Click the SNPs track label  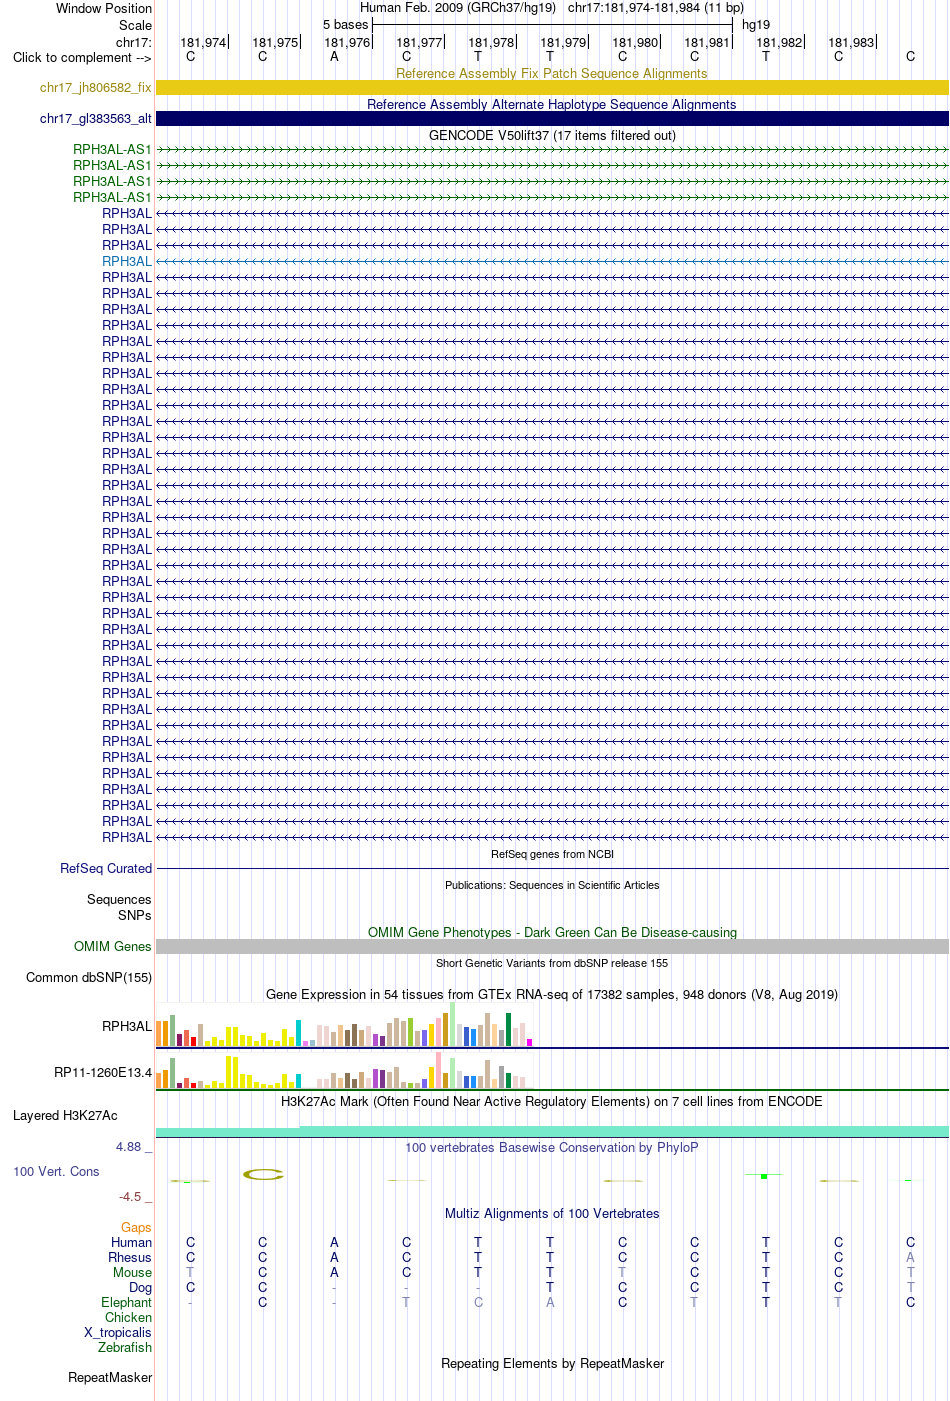(x=135, y=916)
